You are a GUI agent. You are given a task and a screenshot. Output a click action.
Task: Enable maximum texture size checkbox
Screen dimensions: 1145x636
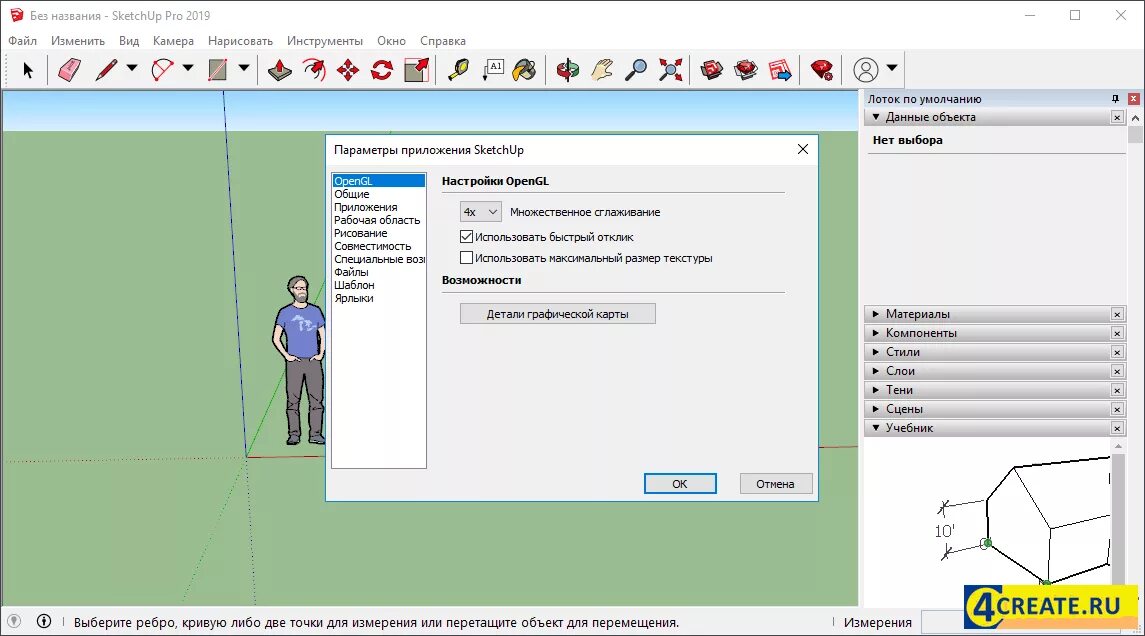(467, 258)
